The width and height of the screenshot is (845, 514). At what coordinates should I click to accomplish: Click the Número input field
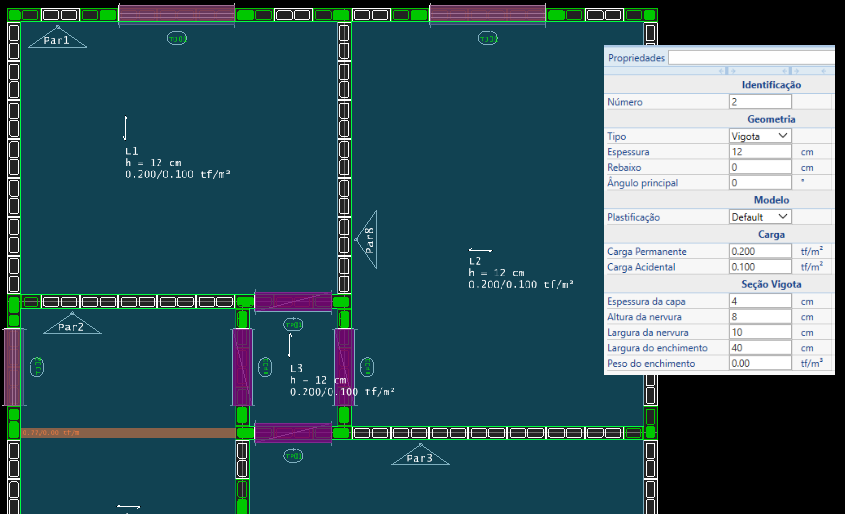pos(760,102)
